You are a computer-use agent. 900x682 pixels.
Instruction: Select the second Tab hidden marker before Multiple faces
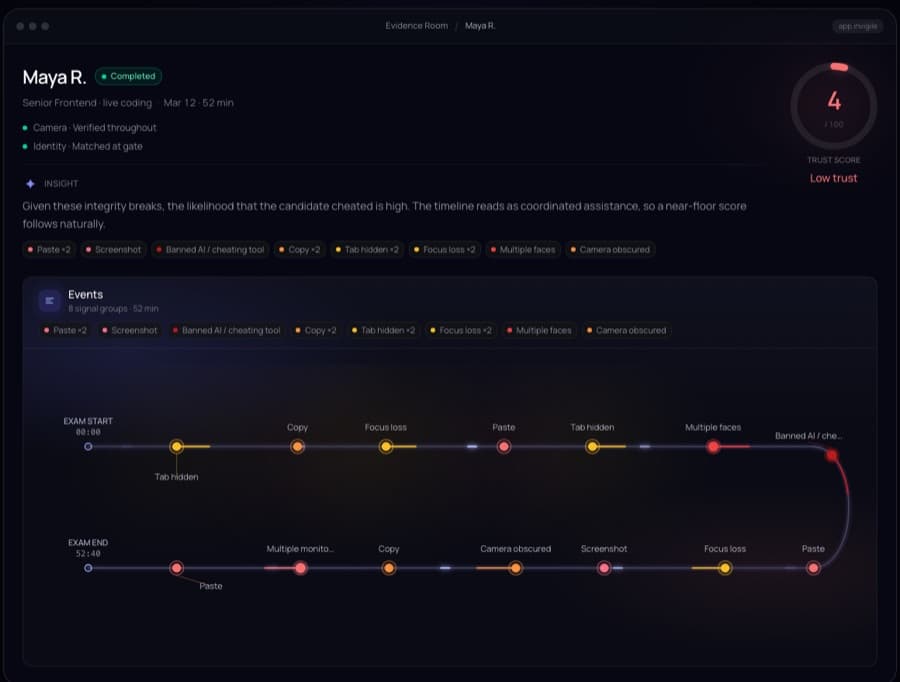click(x=592, y=447)
